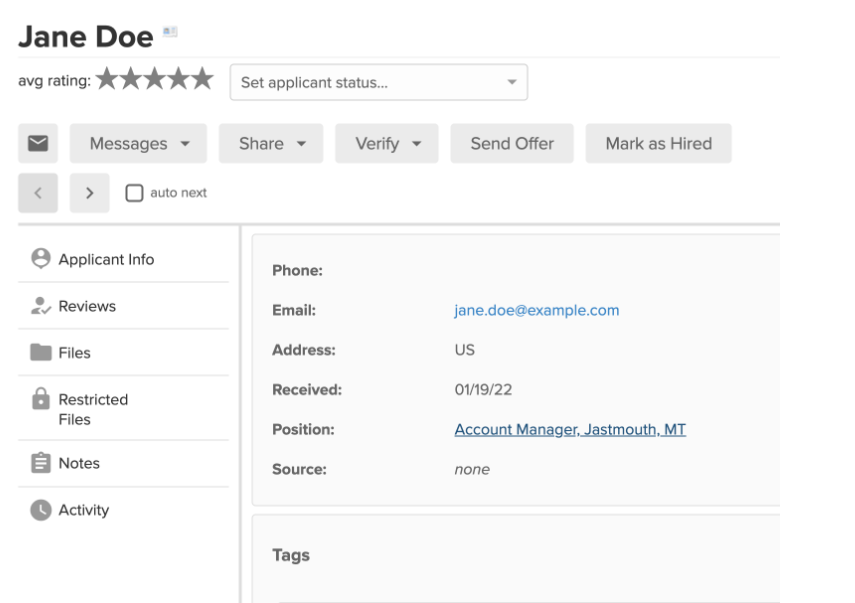Rate applicant with the fifth star

pos(202,79)
